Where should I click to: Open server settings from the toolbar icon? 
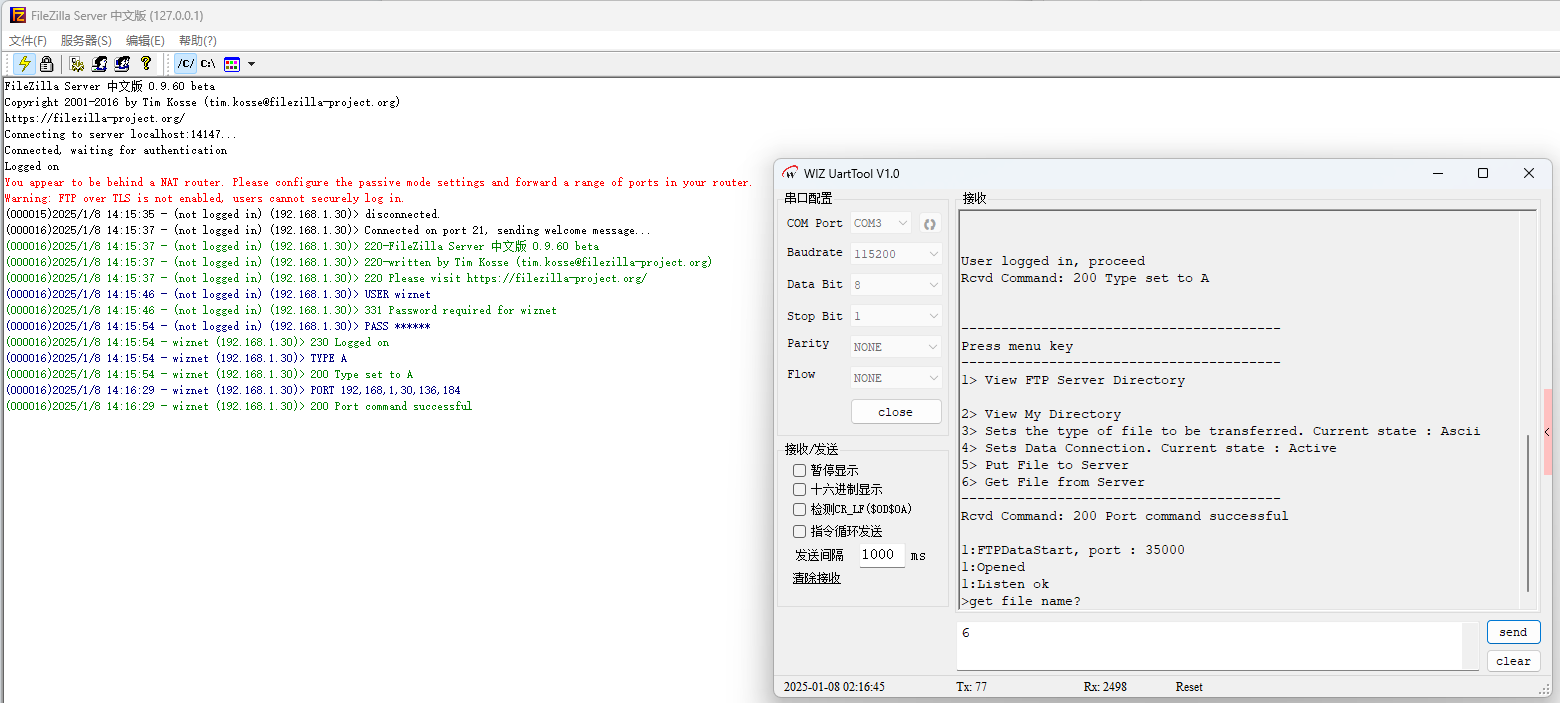click(77, 64)
